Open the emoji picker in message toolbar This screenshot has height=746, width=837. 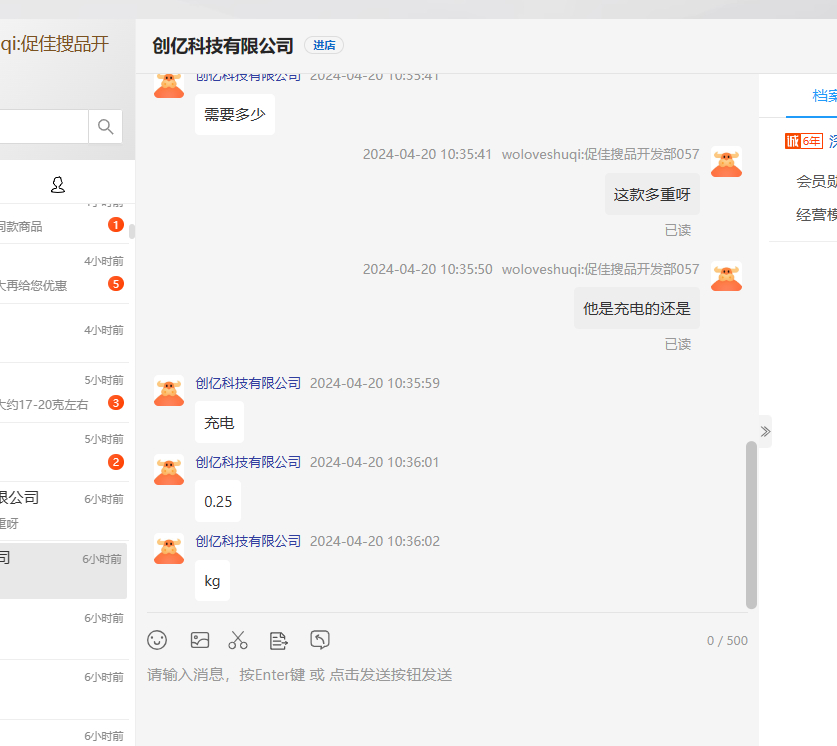157,640
